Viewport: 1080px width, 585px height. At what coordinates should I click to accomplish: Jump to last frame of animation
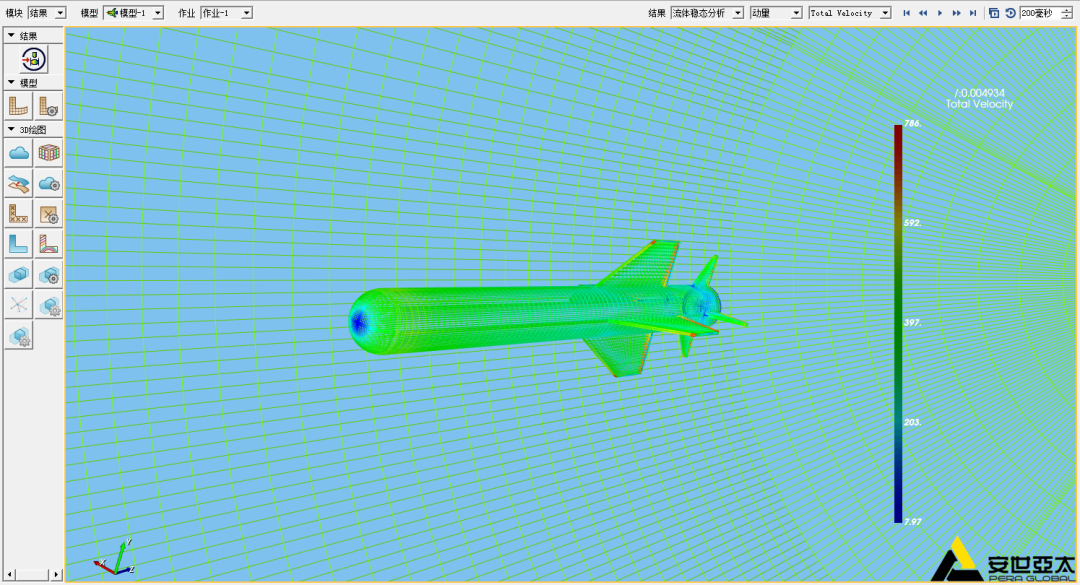(973, 13)
